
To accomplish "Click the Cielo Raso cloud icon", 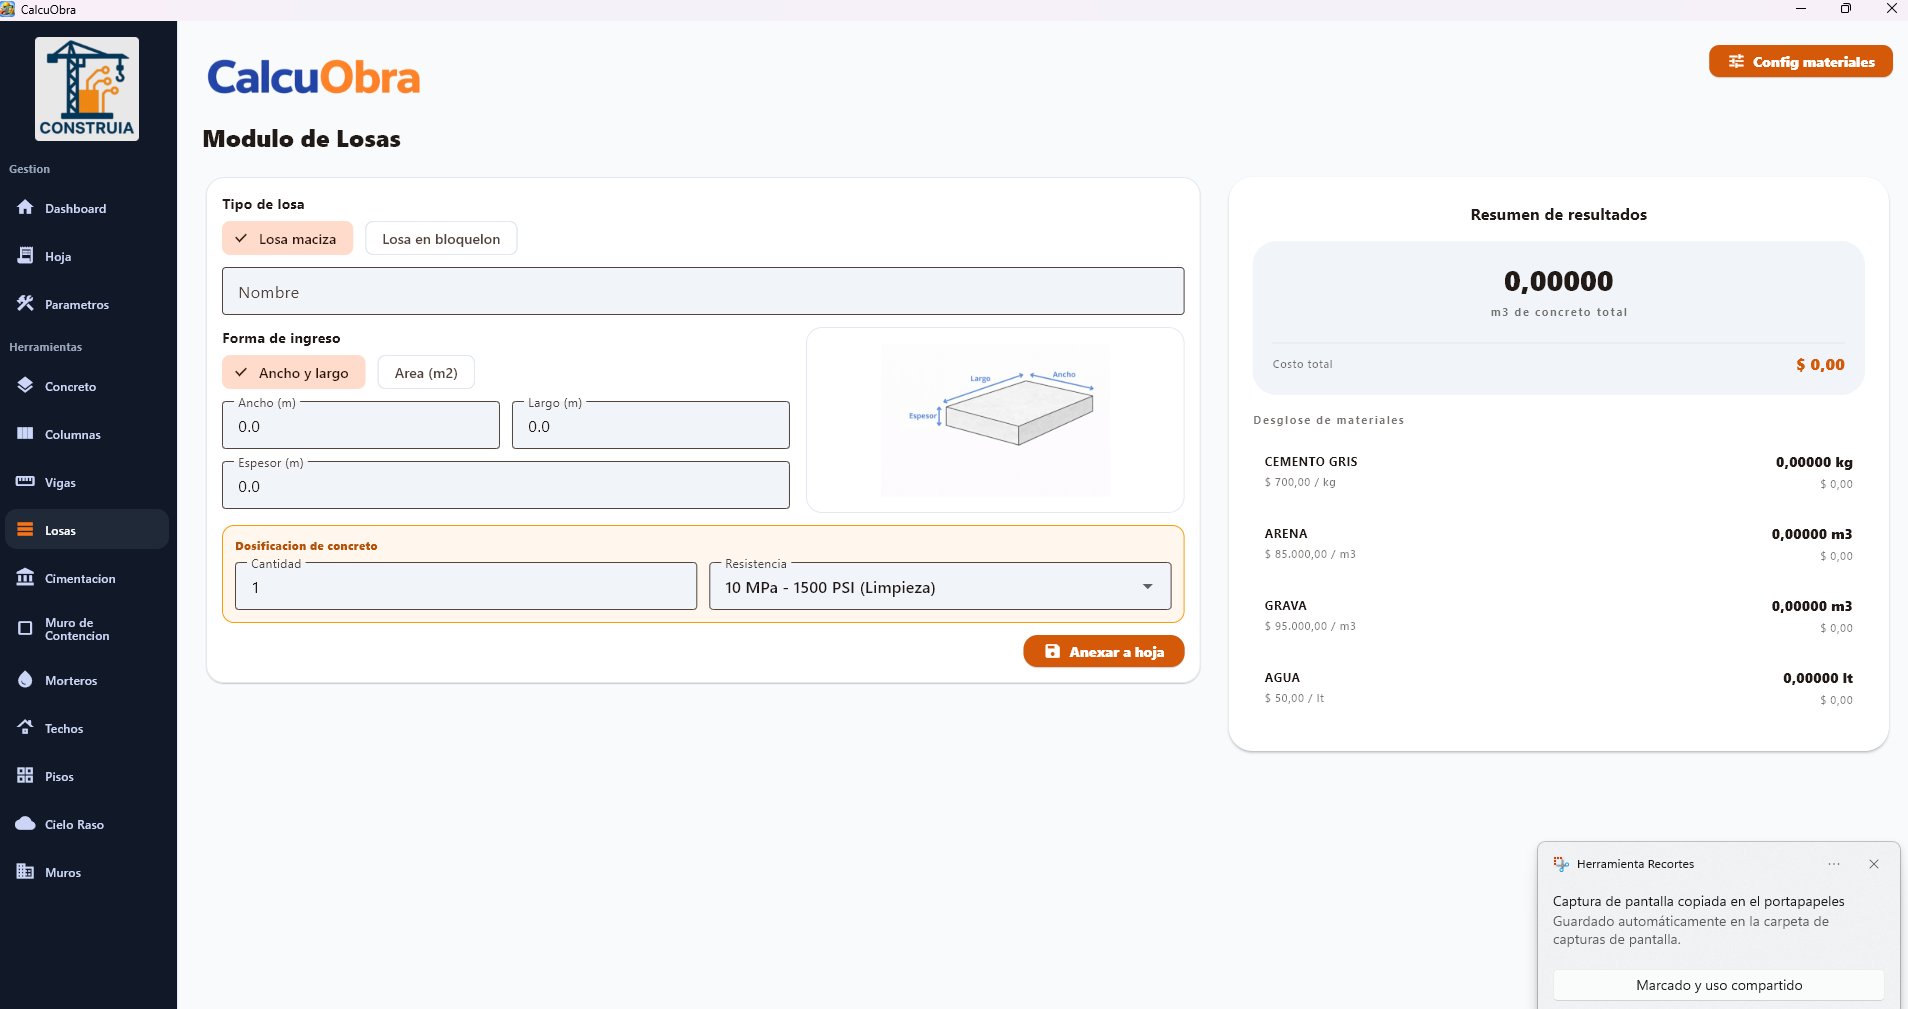I will (25, 824).
